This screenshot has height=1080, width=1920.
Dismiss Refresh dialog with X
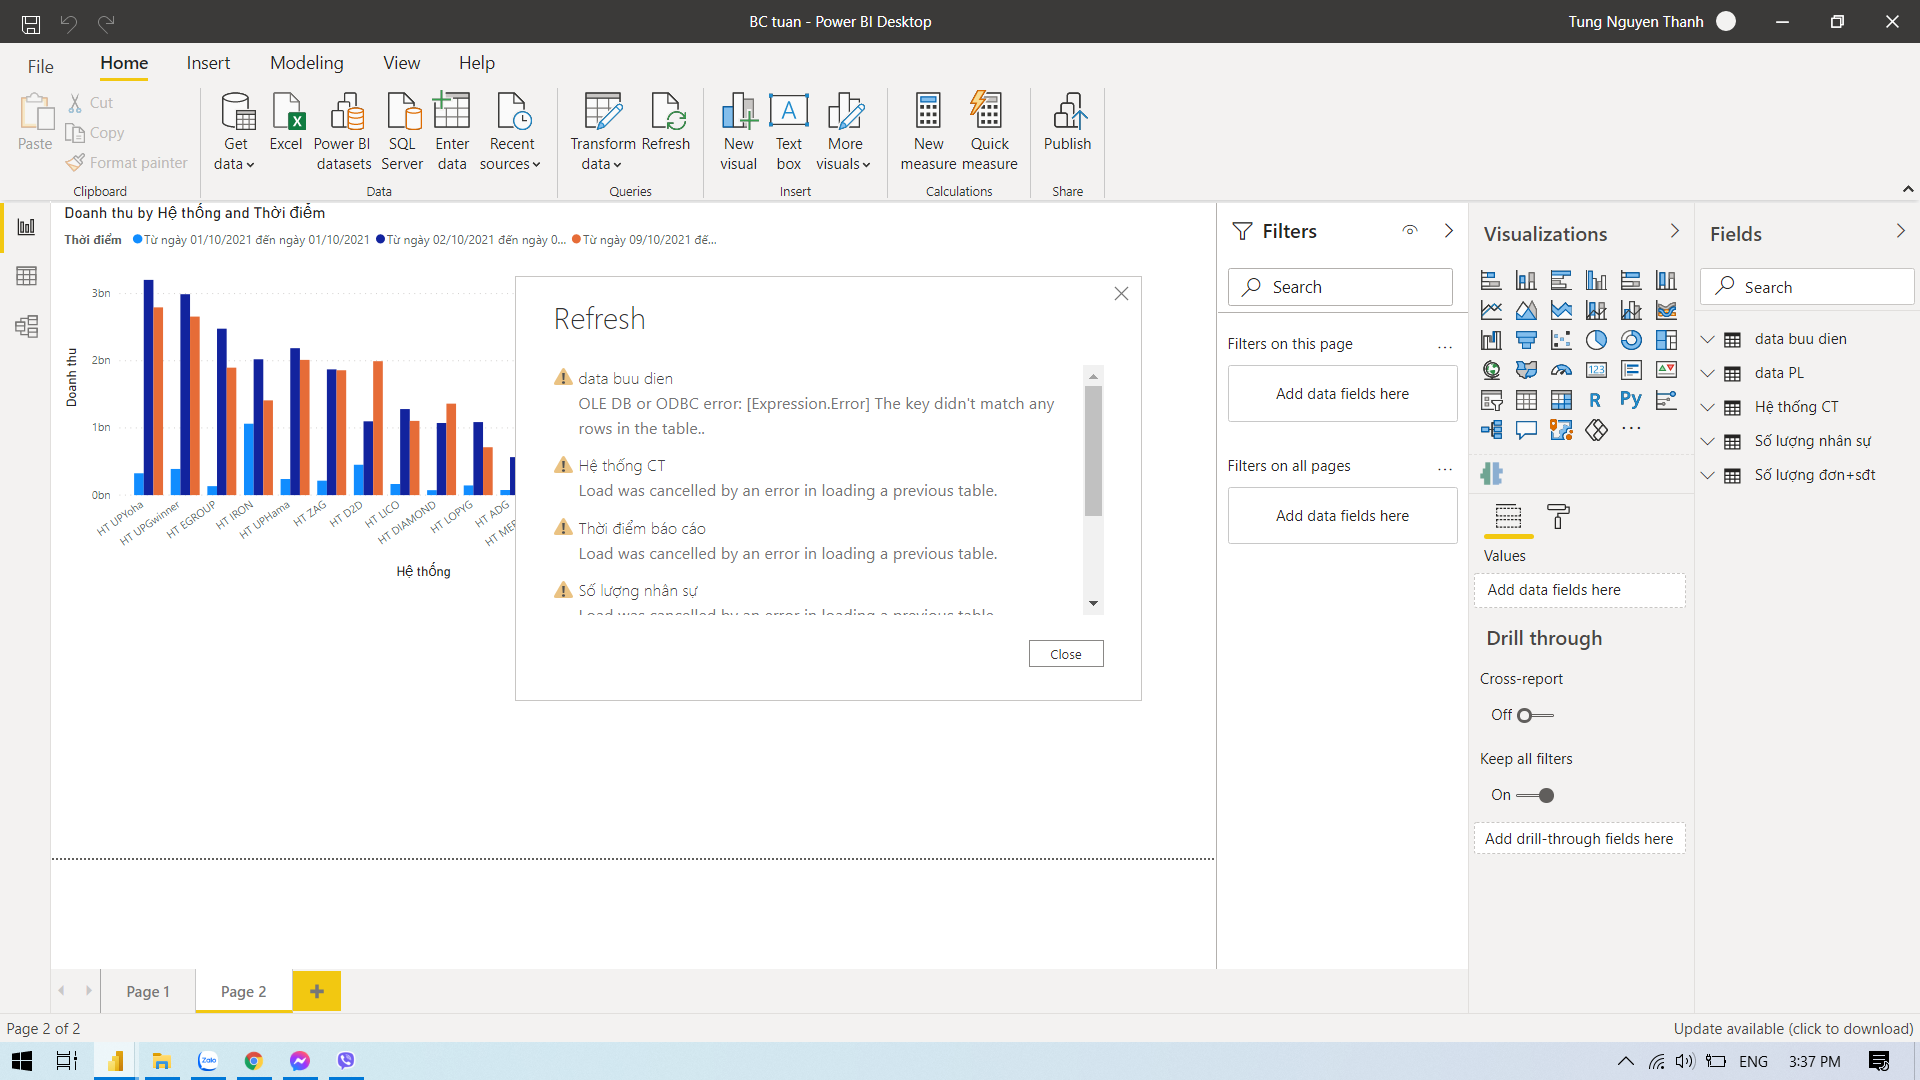pyautogui.click(x=1121, y=293)
